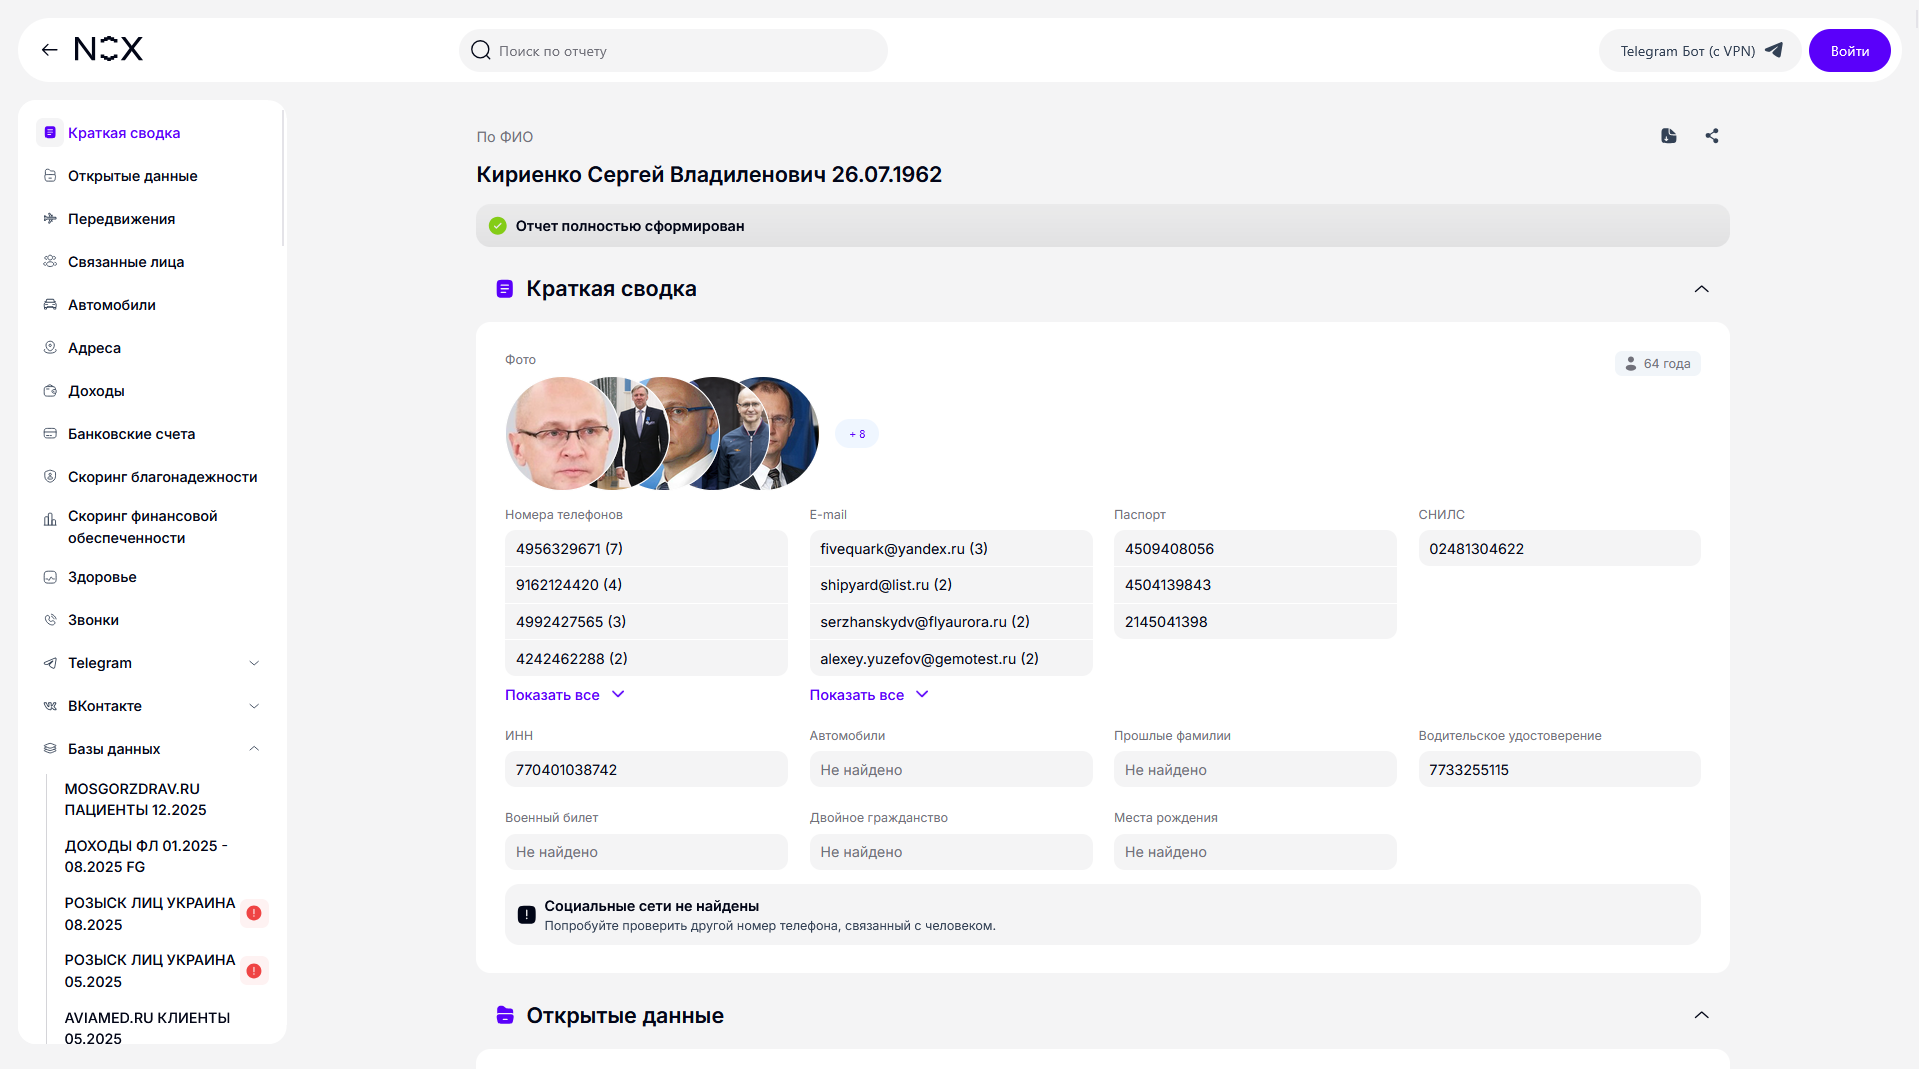Open the Telegram Бот (с VPN) button

1700,51
